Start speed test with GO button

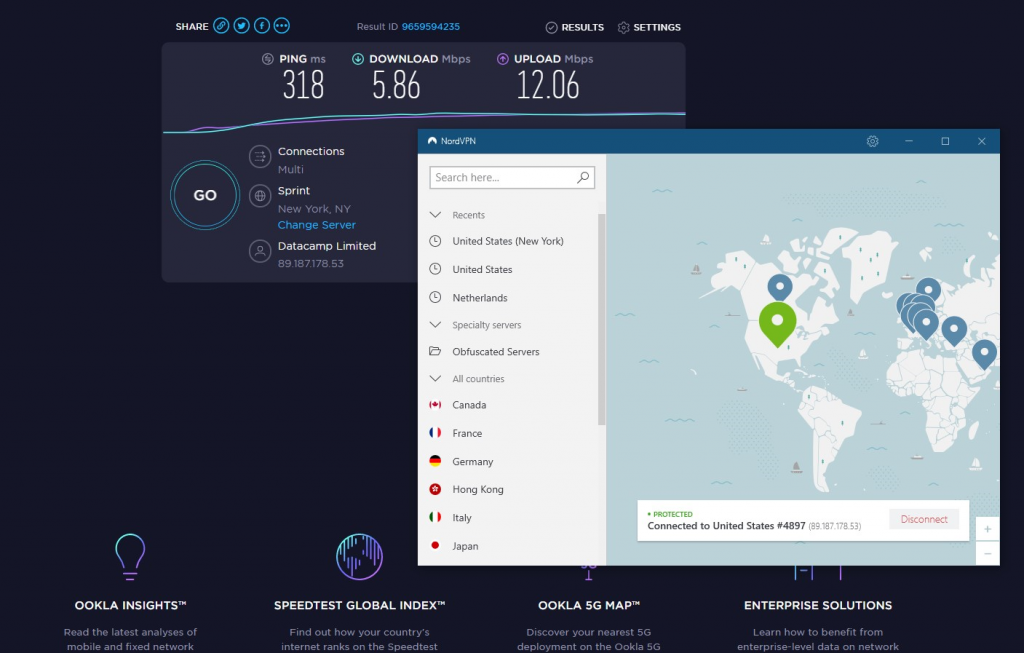205,195
